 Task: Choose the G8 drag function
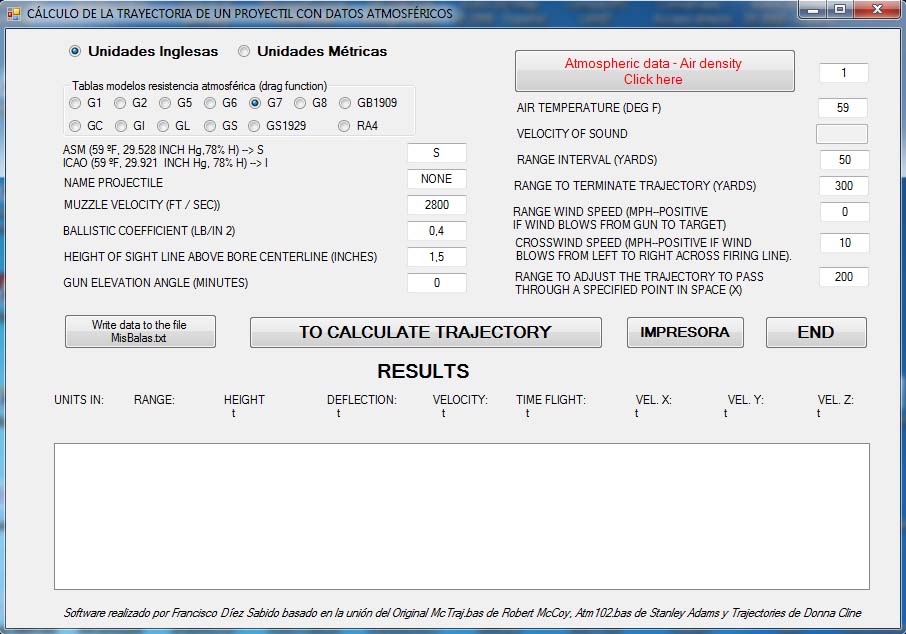pyautogui.click(x=301, y=103)
